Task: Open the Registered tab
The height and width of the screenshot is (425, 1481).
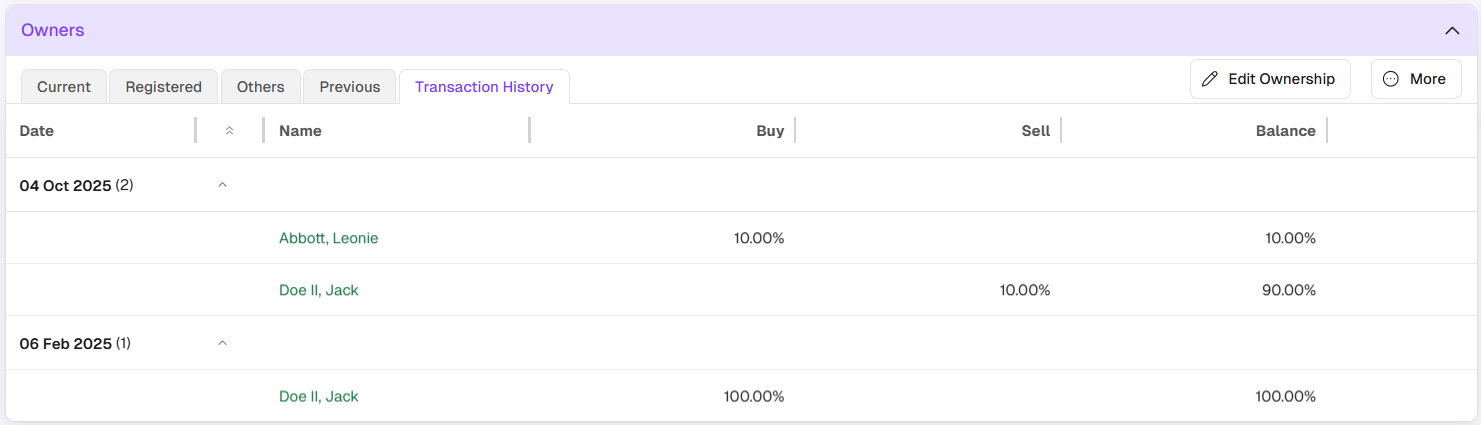Action: pos(163,87)
